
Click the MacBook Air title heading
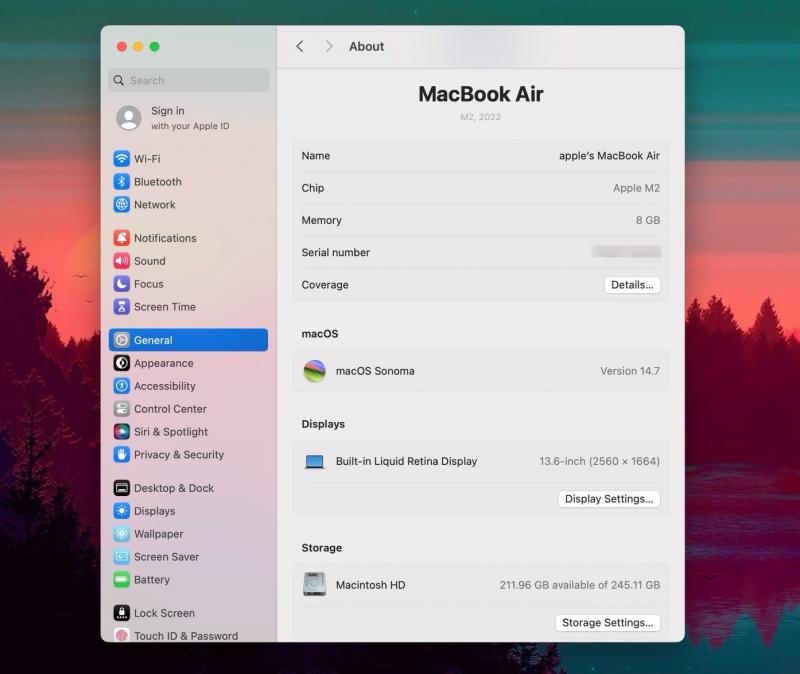[481, 94]
